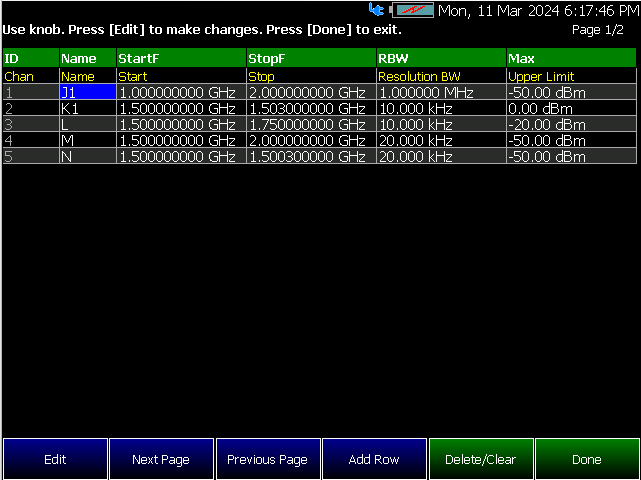Click the RBW column header
641x480 pixels.
point(442,58)
